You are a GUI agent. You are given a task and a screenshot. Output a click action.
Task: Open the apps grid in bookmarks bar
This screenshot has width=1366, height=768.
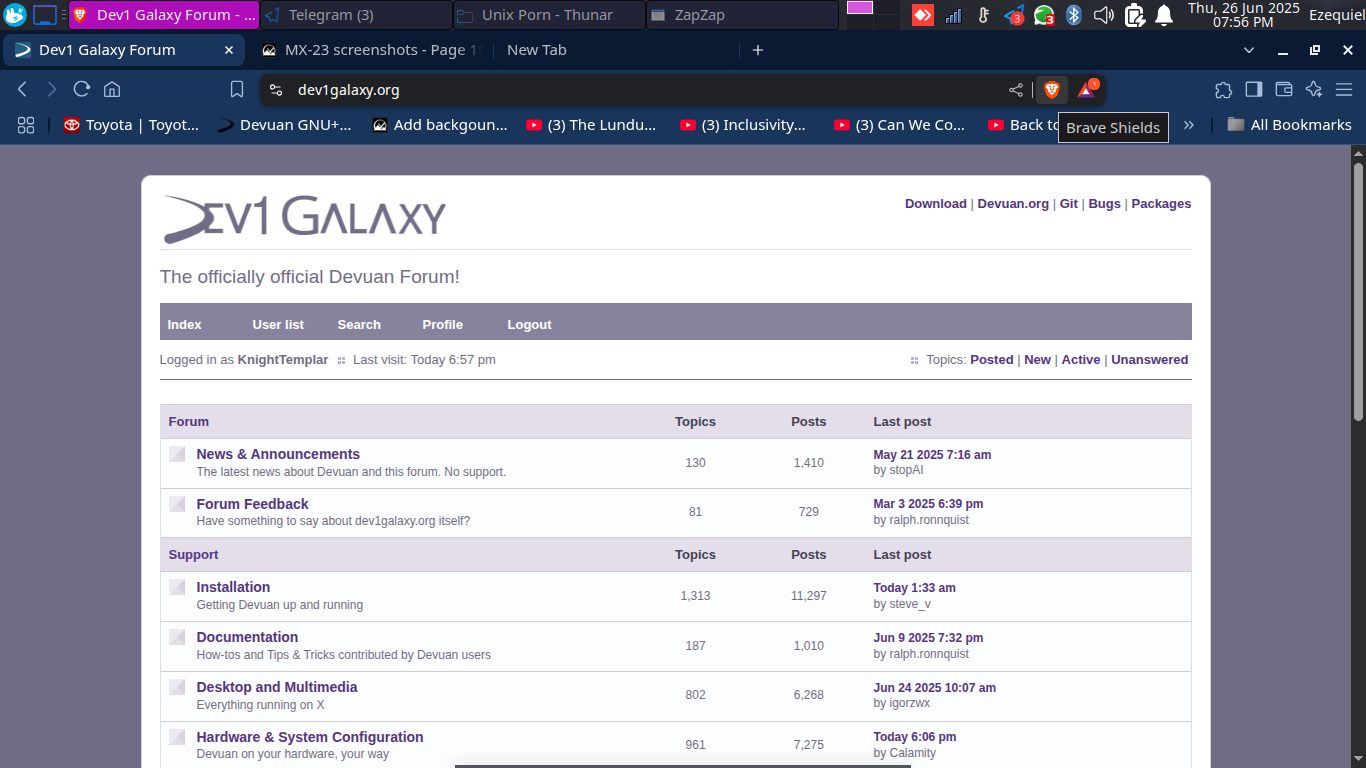click(26, 125)
